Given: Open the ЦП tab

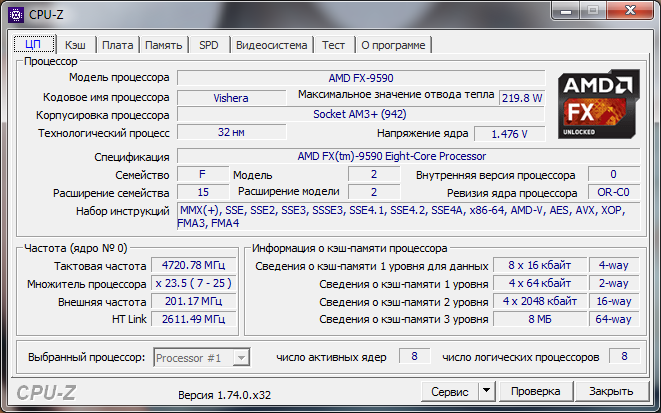Looking at the screenshot, I should coord(34,45).
